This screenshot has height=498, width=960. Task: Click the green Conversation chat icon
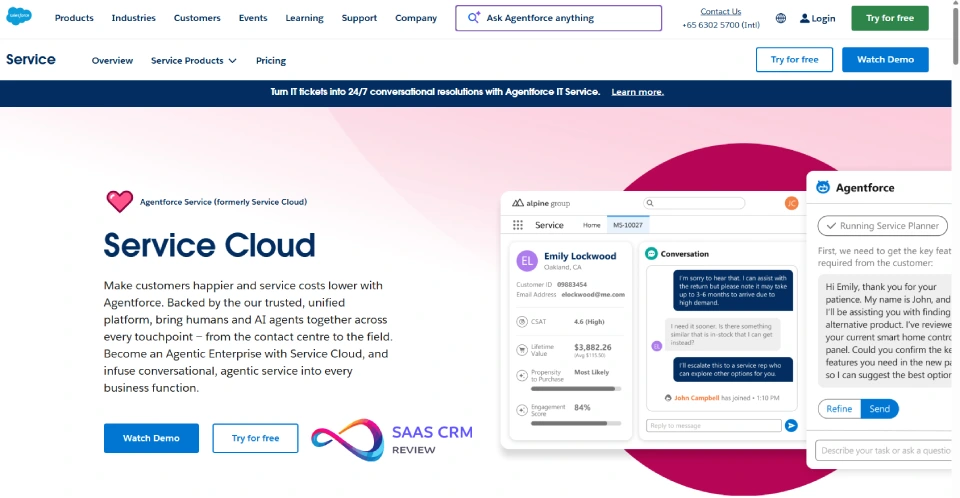pos(651,254)
